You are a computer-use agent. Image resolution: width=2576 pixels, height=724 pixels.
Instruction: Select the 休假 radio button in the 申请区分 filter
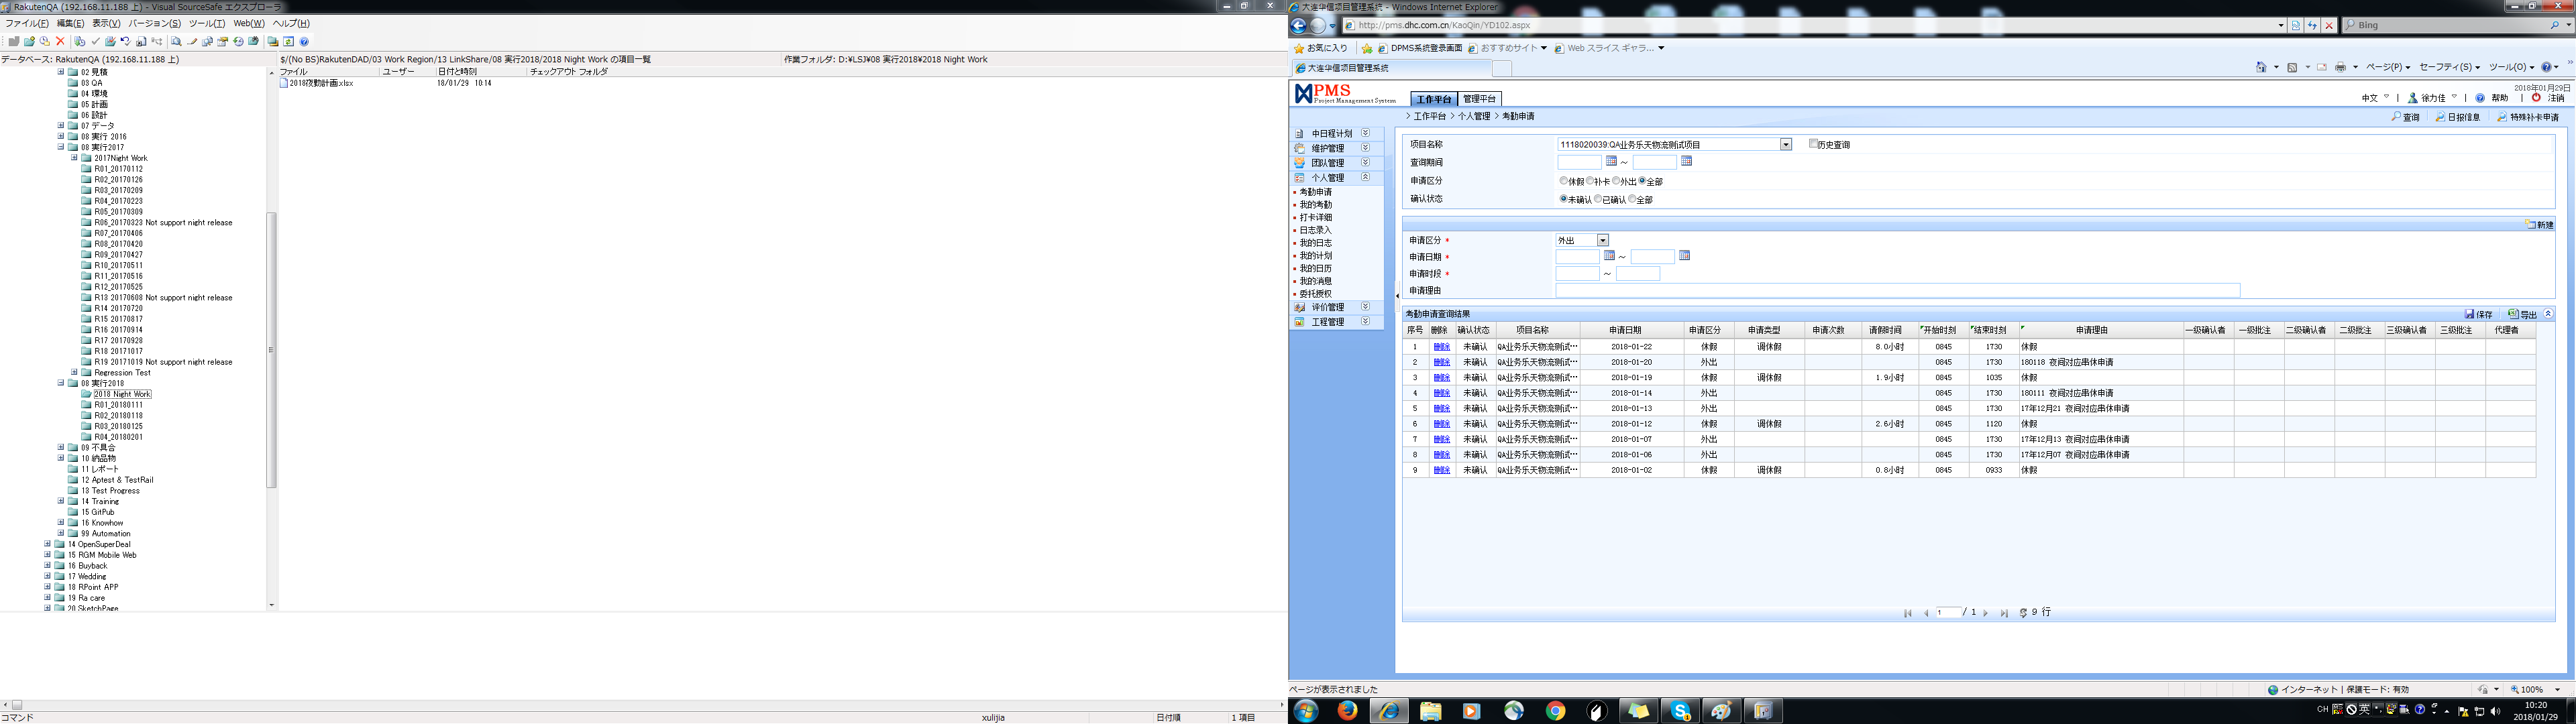[x=1564, y=181]
